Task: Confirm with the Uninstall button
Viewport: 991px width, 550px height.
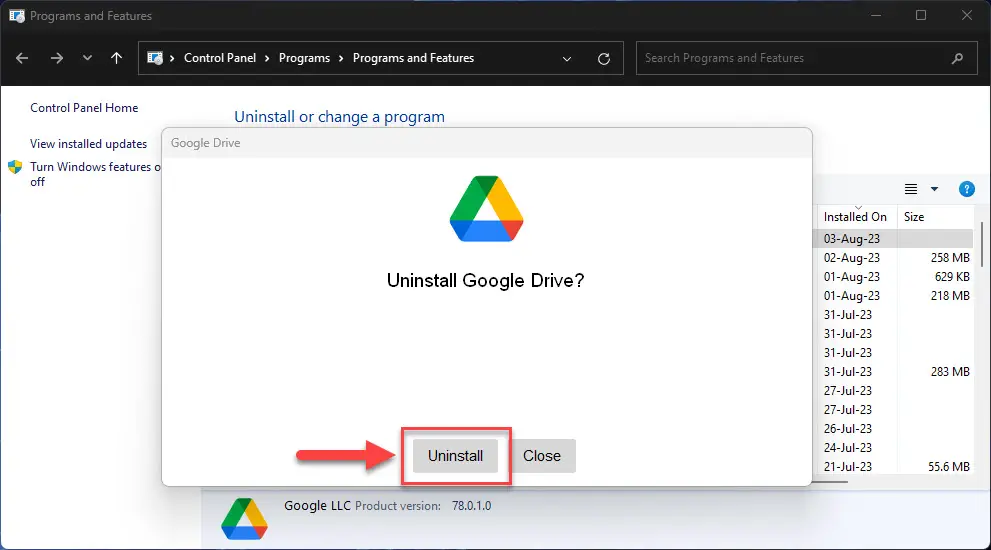Action: 455,456
